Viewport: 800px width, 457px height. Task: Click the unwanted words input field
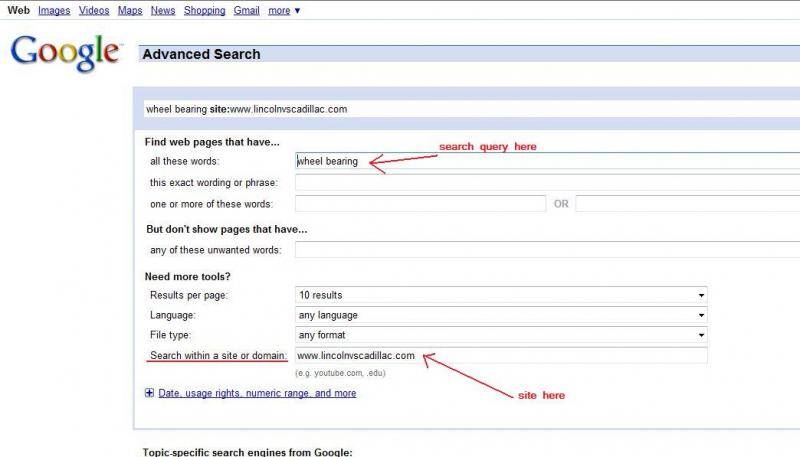pos(547,250)
